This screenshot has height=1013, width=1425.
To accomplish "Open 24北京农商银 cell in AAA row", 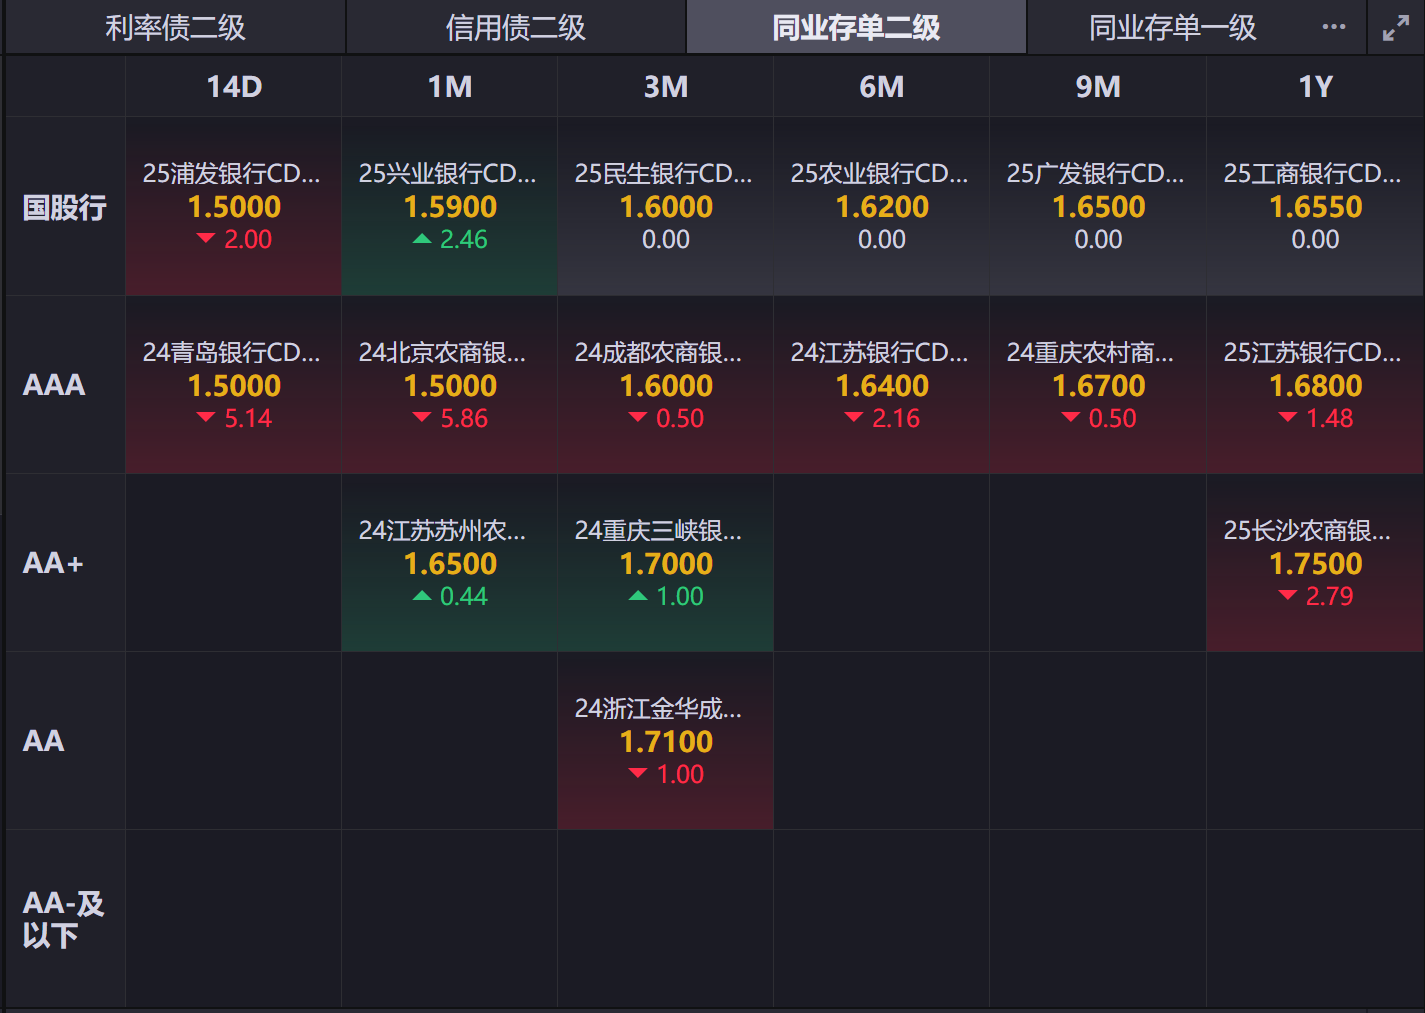I will click(x=450, y=385).
